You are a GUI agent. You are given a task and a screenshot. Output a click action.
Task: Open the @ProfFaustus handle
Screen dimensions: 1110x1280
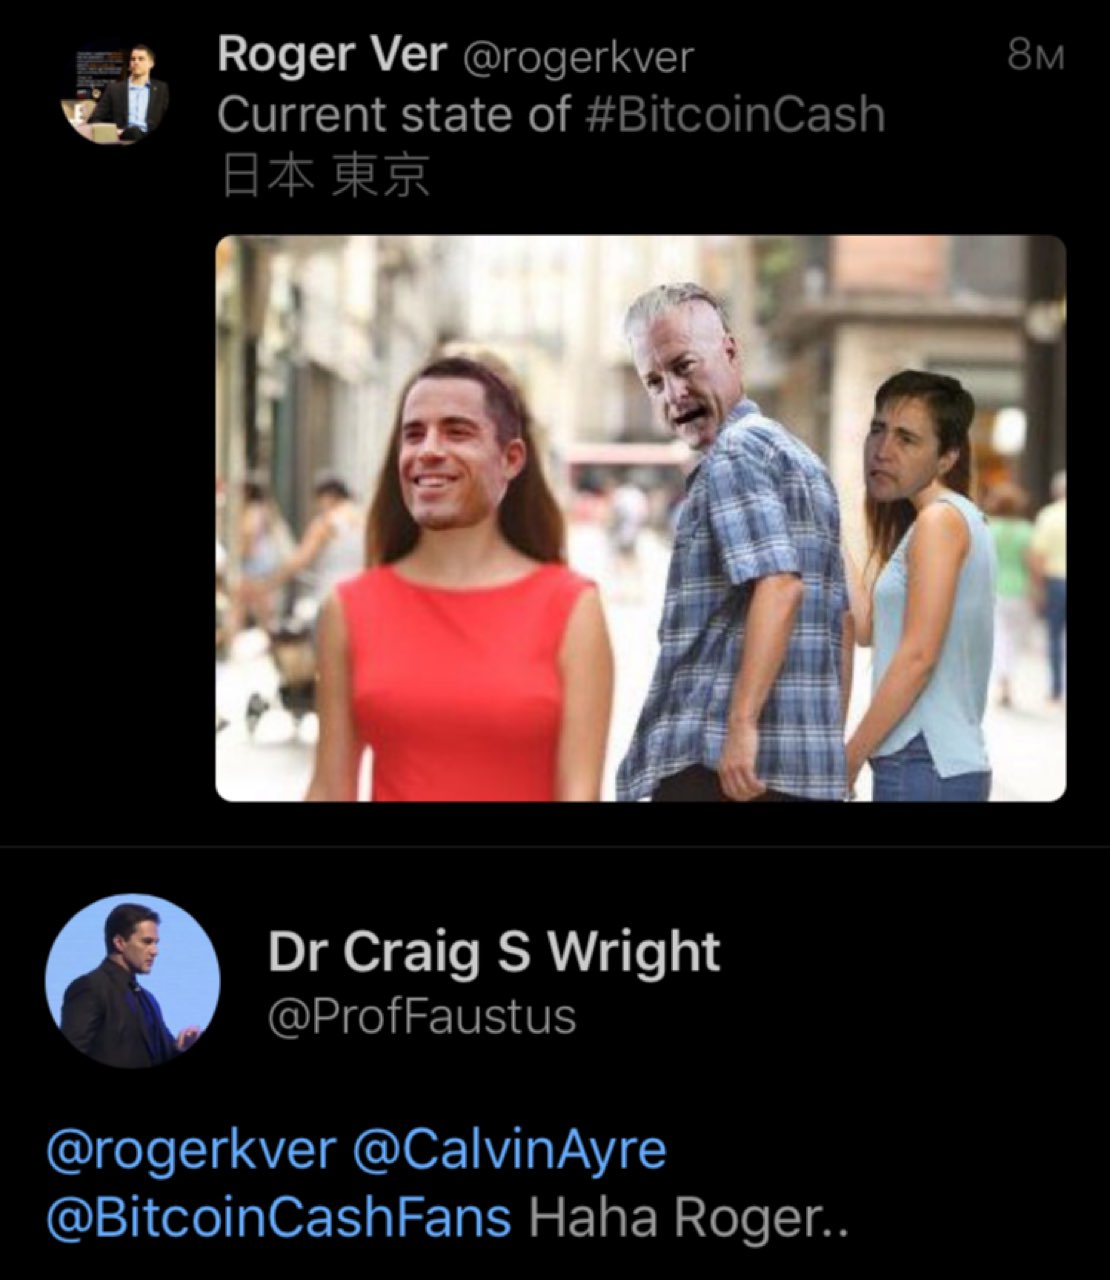click(x=422, y=1017)
